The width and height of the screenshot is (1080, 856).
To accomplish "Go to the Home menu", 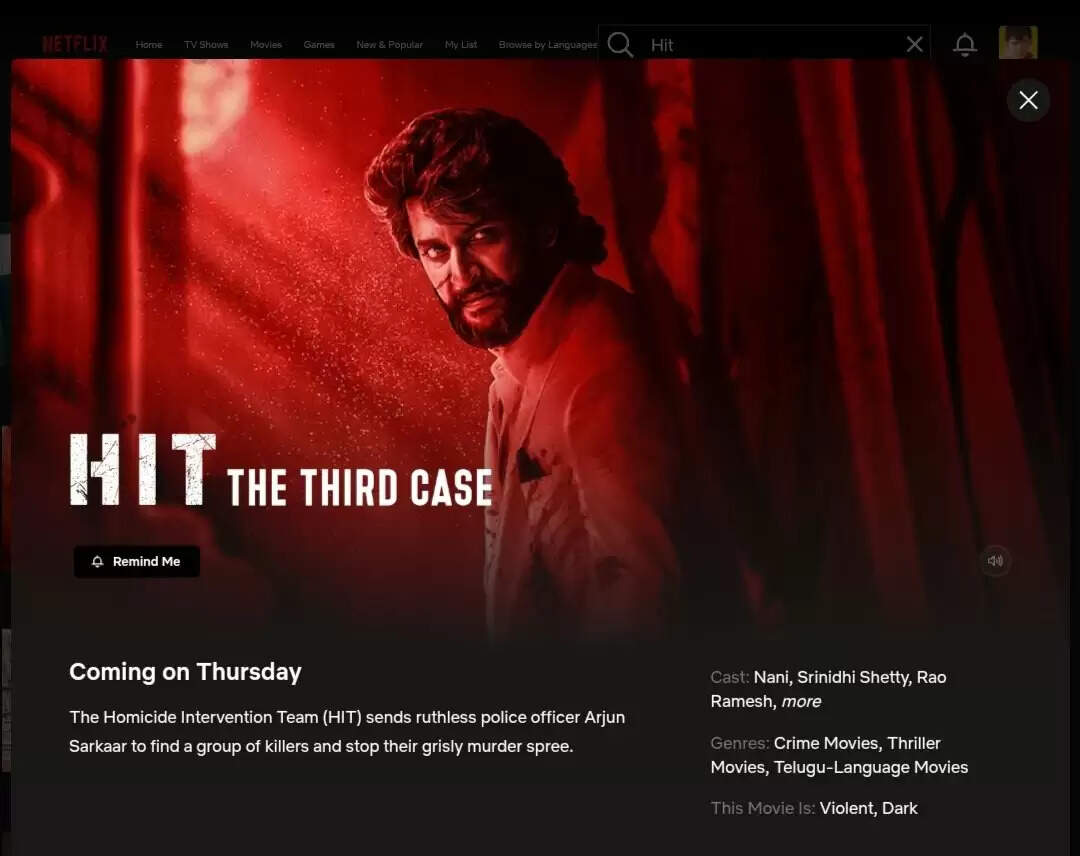I will pyautogui.click(x=149, y=45).
